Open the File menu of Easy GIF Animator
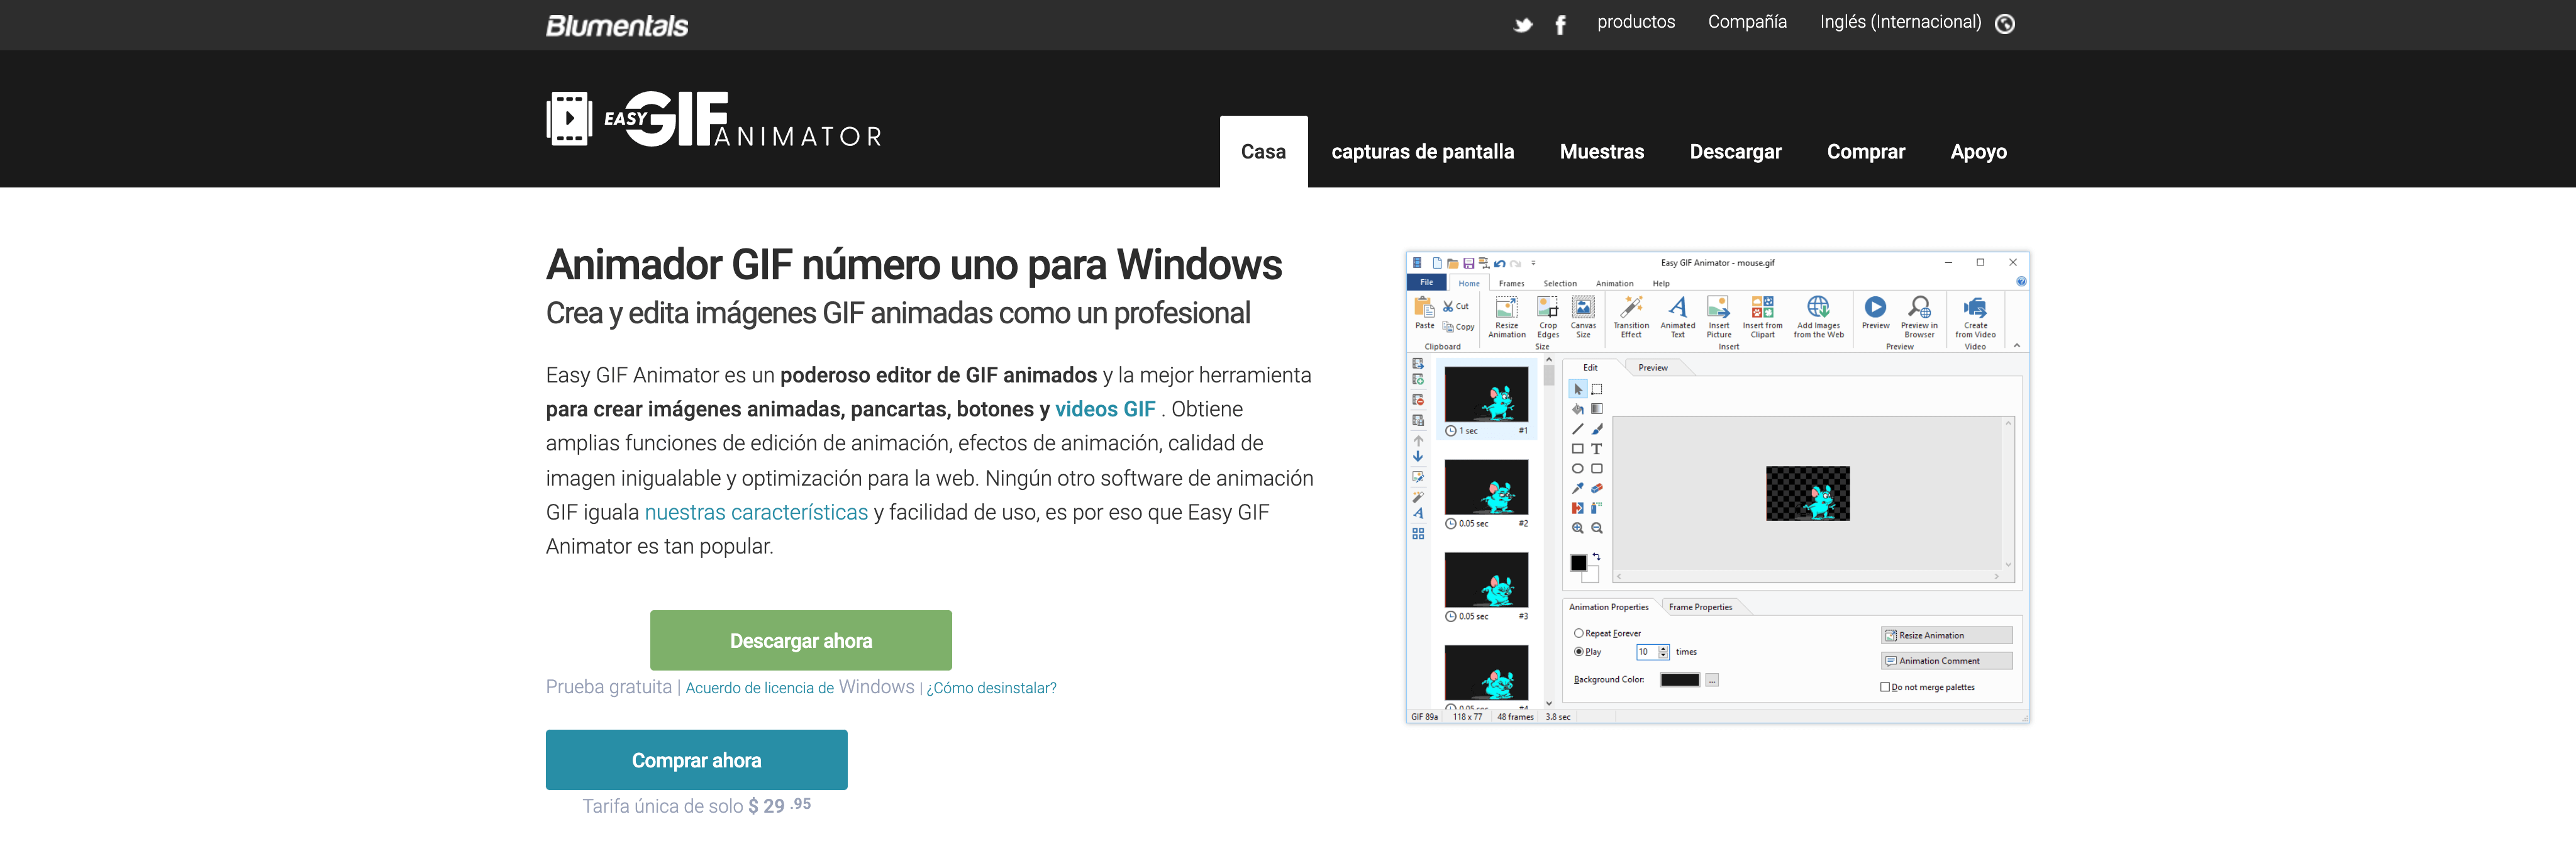2576x858 pixels. [x=1427, y=282]
